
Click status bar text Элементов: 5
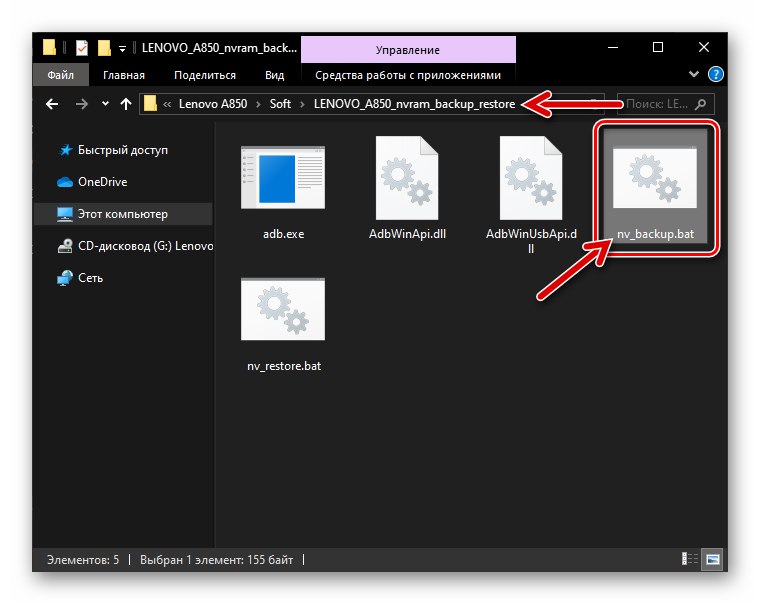[83, 560]
